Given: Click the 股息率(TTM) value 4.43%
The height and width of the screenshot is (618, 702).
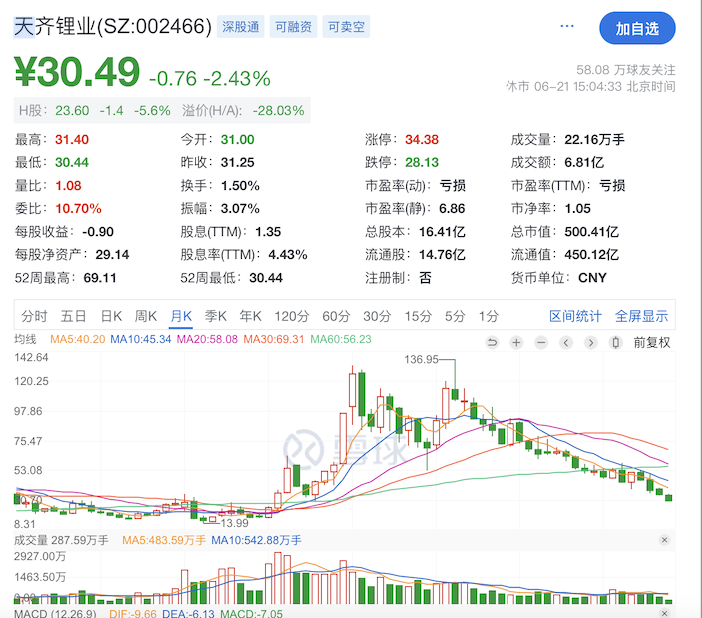Looking at the screenshot, I should 288,255.
